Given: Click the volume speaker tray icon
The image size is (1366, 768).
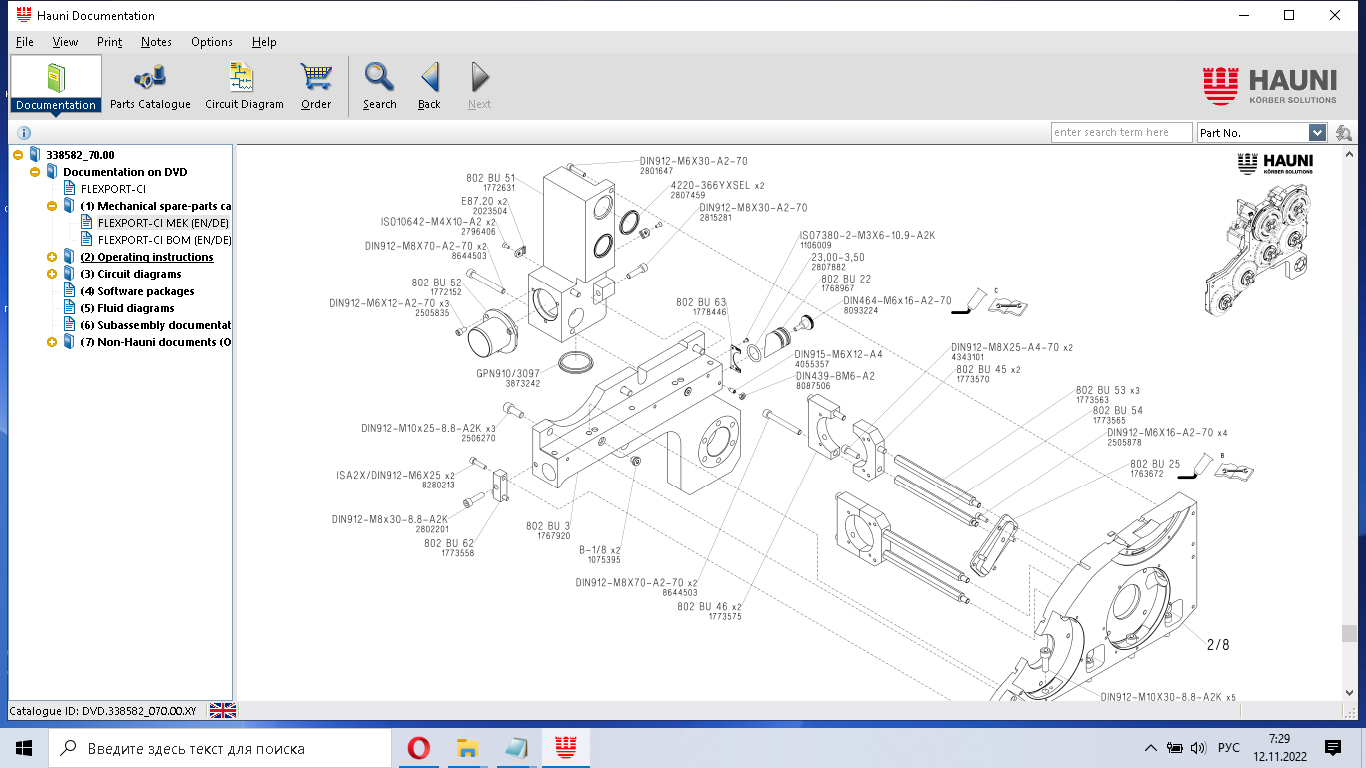Looking at the screenshot, I should 1198,748.
